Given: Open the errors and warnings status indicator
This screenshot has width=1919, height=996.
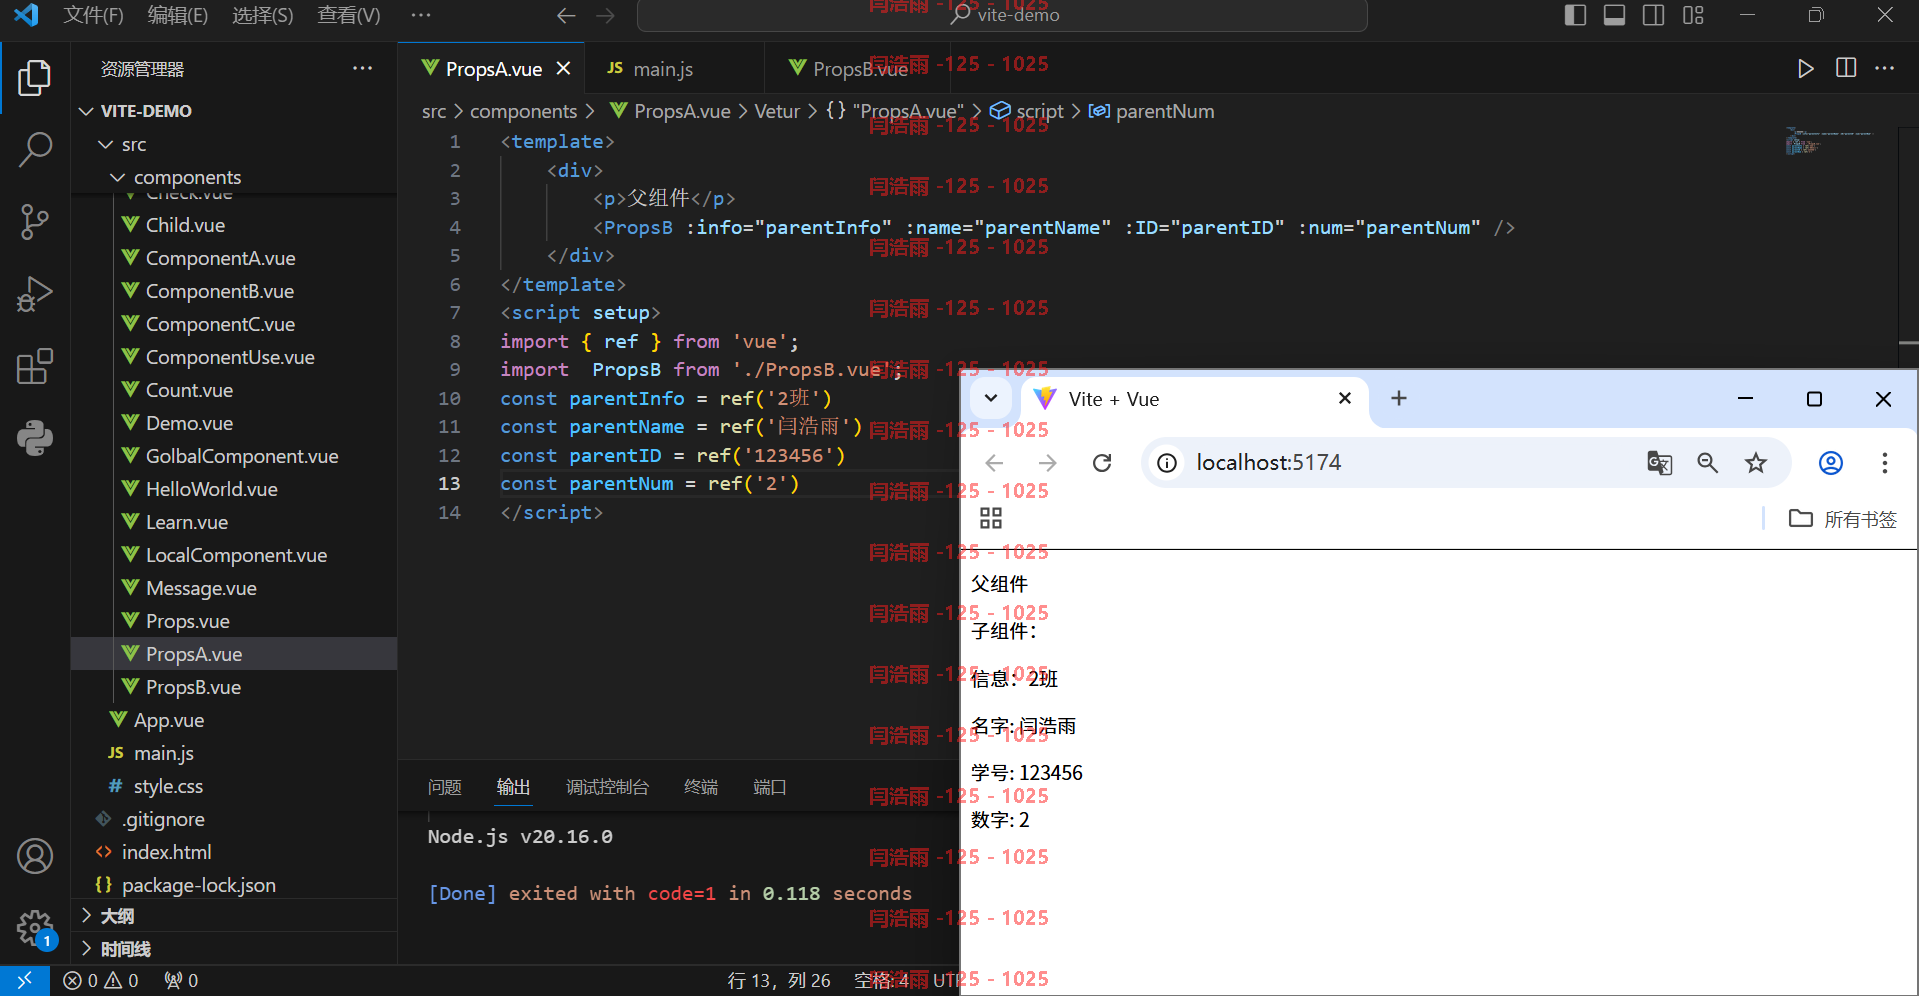Looking at the screenshot, I should pyautogui.click(x=101, y=981).
